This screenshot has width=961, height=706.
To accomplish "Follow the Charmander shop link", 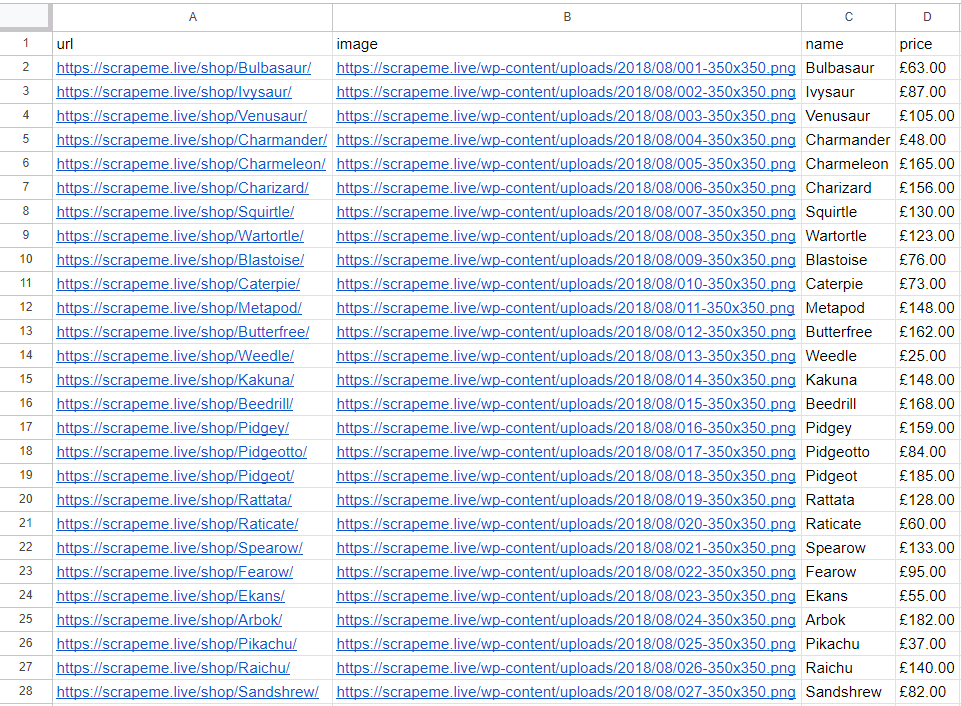I will tap(192, 140).
